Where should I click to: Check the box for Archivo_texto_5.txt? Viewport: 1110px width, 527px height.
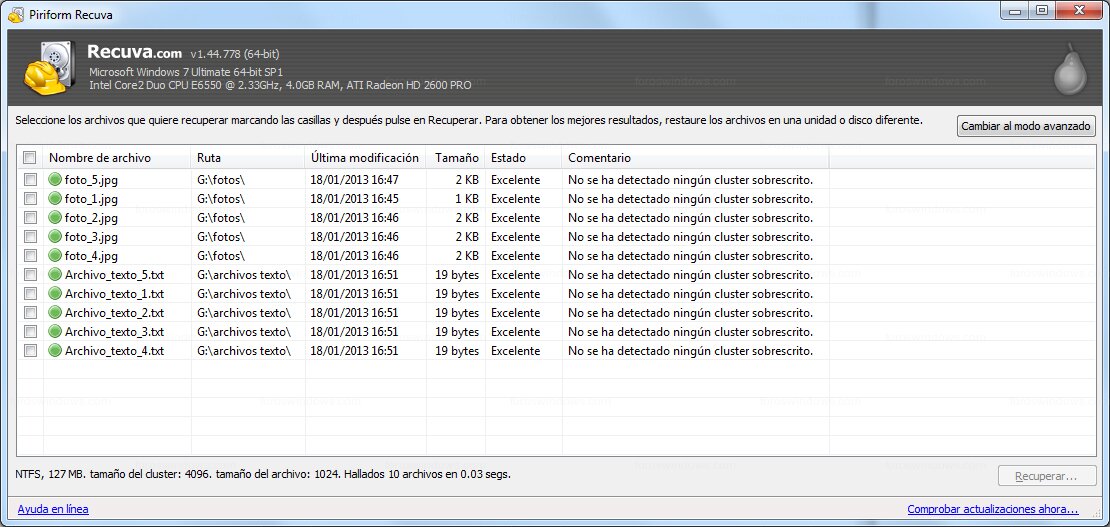pyautogui.click(x=30, y=275)
